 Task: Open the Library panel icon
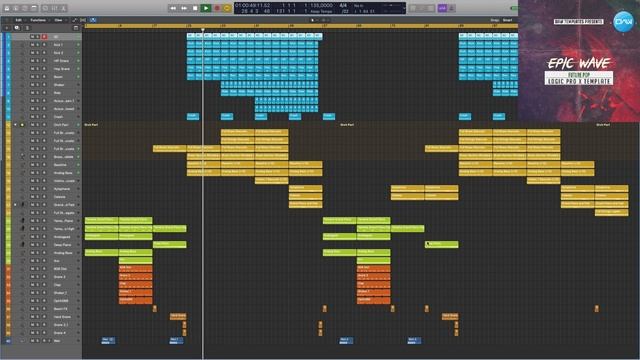(x=7, y=8)
